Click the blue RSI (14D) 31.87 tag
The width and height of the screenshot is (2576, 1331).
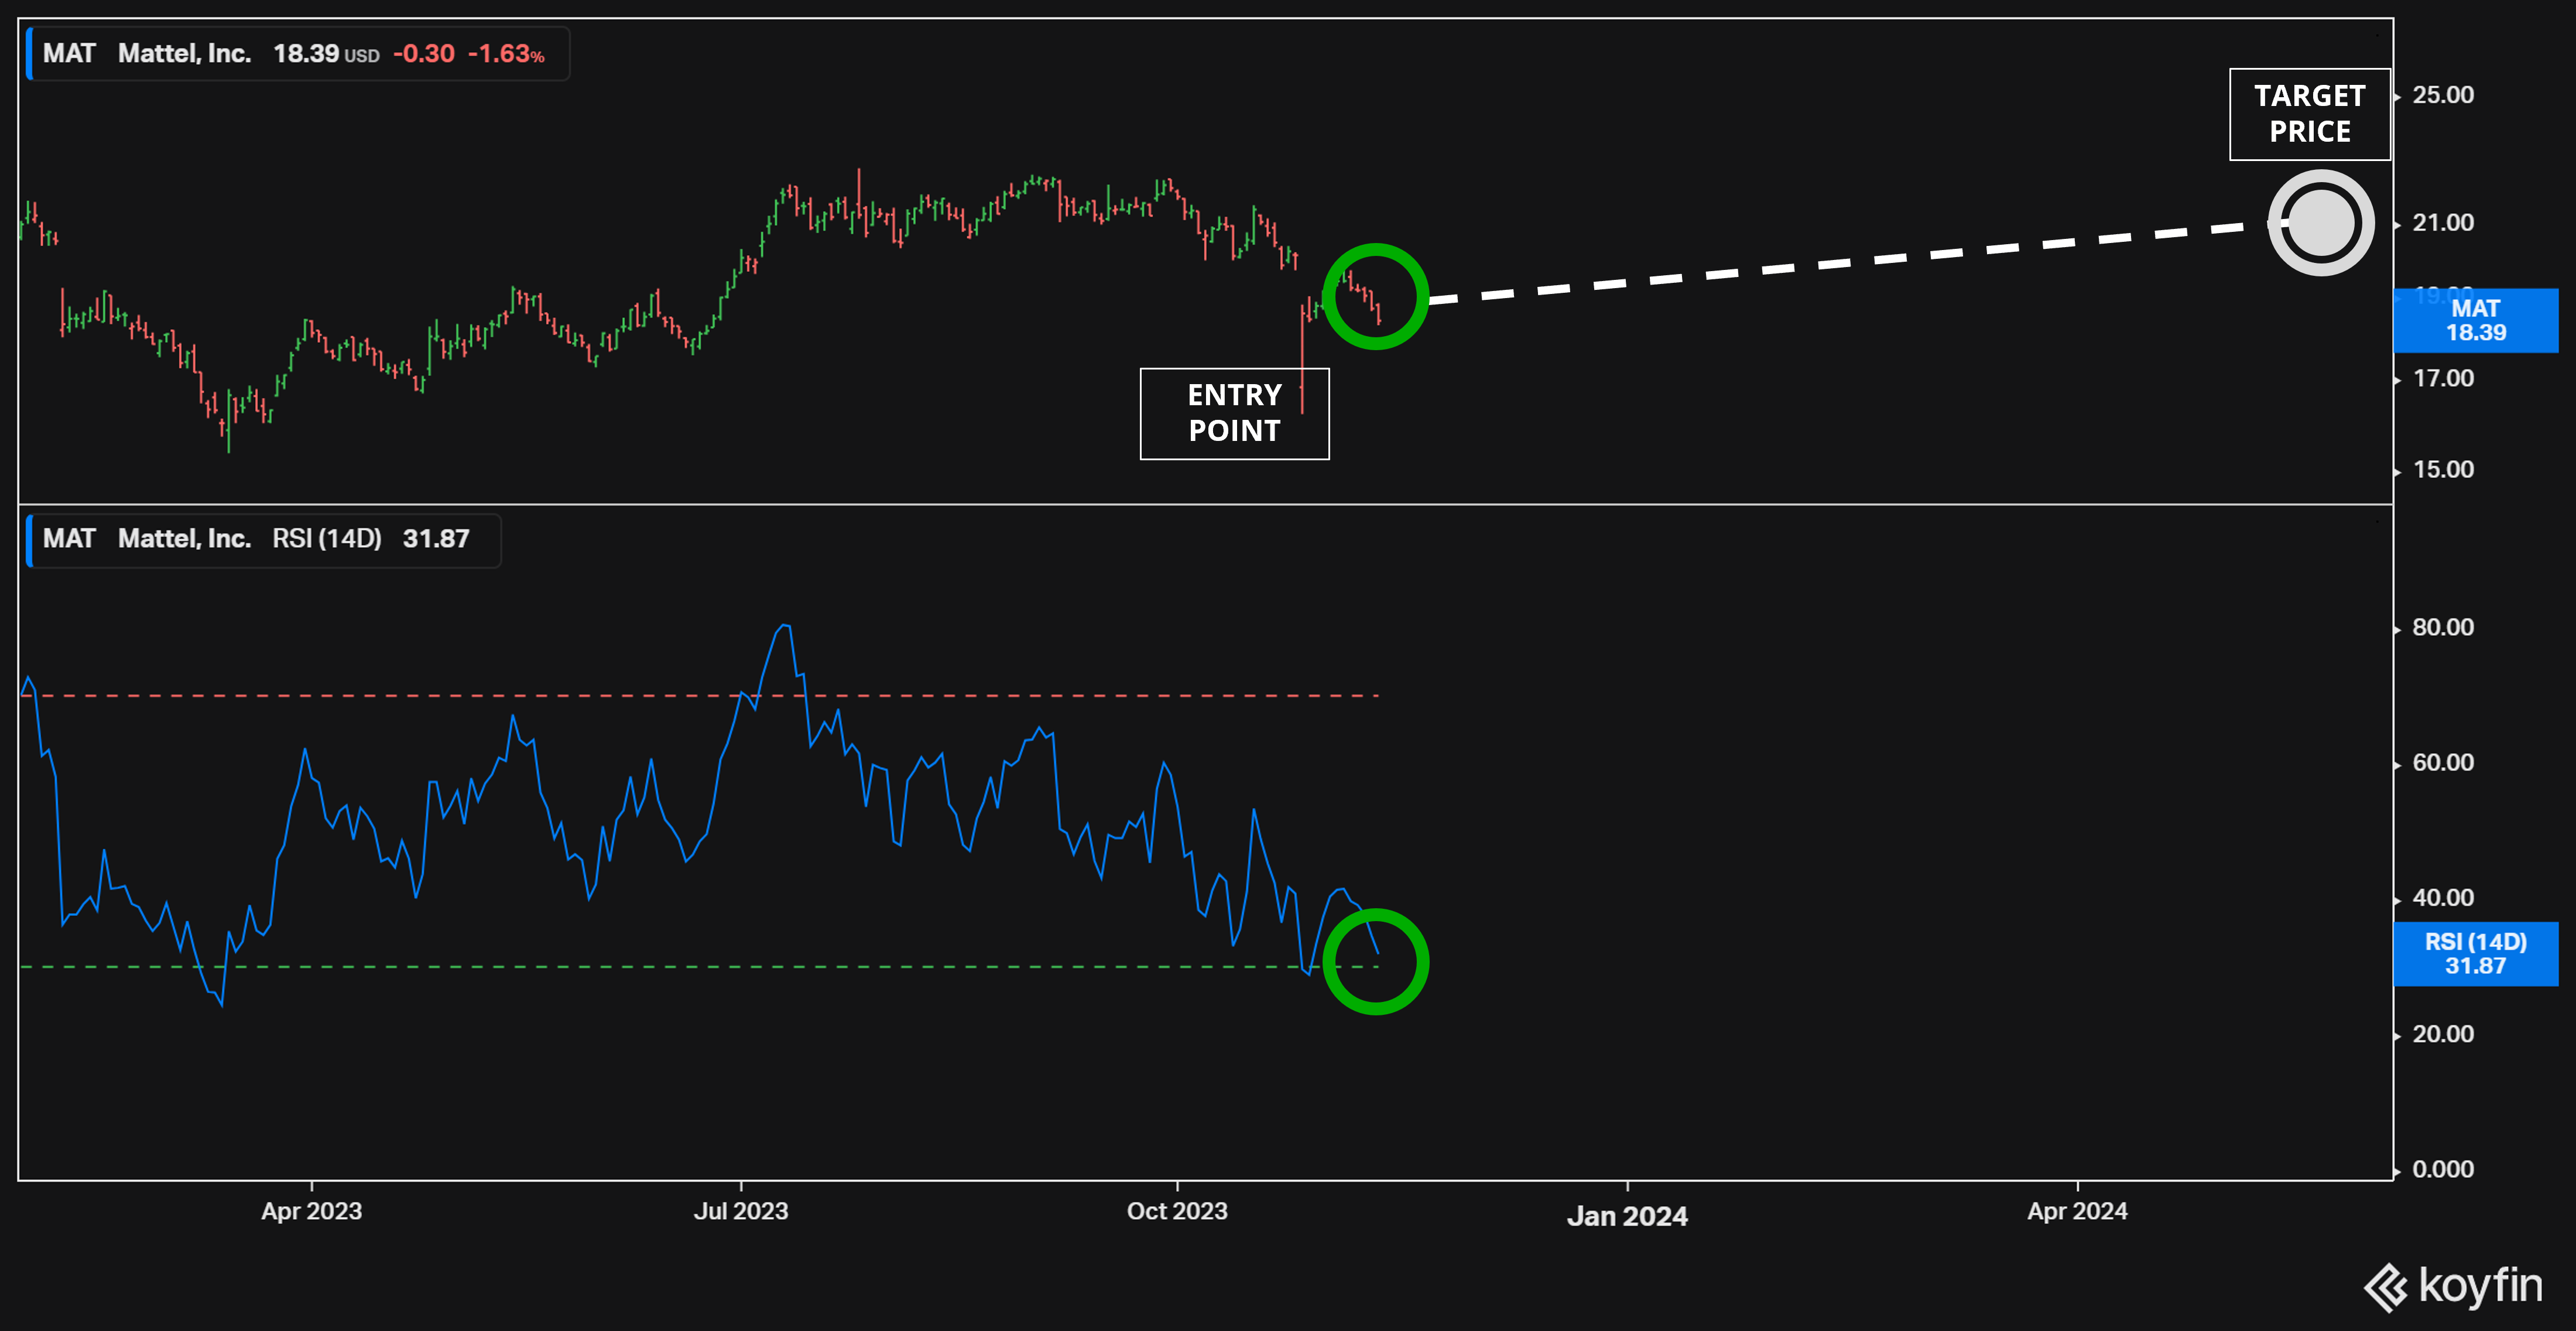[x=2475, y=954]
